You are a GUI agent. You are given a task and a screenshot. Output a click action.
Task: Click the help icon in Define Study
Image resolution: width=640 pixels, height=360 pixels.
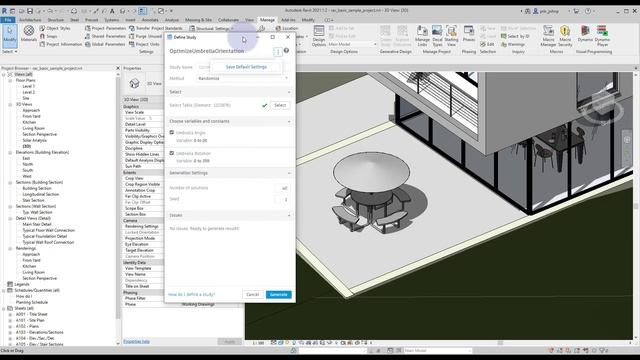point(287,51)
